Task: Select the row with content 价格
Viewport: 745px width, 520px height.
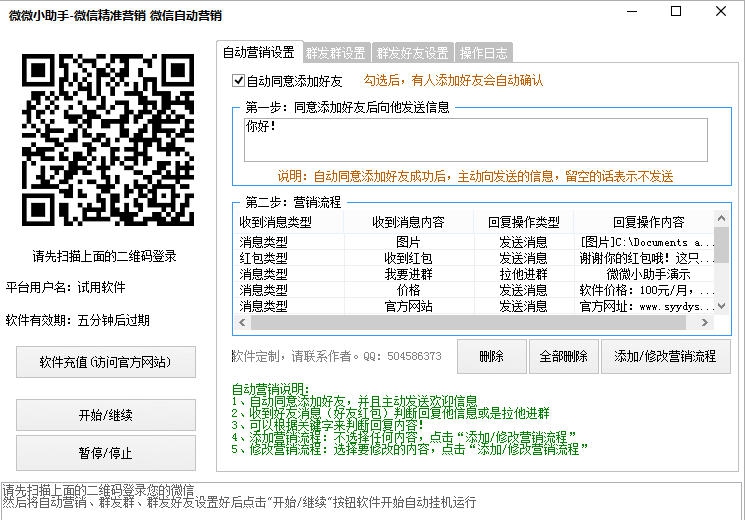Action: coord(475,290)
